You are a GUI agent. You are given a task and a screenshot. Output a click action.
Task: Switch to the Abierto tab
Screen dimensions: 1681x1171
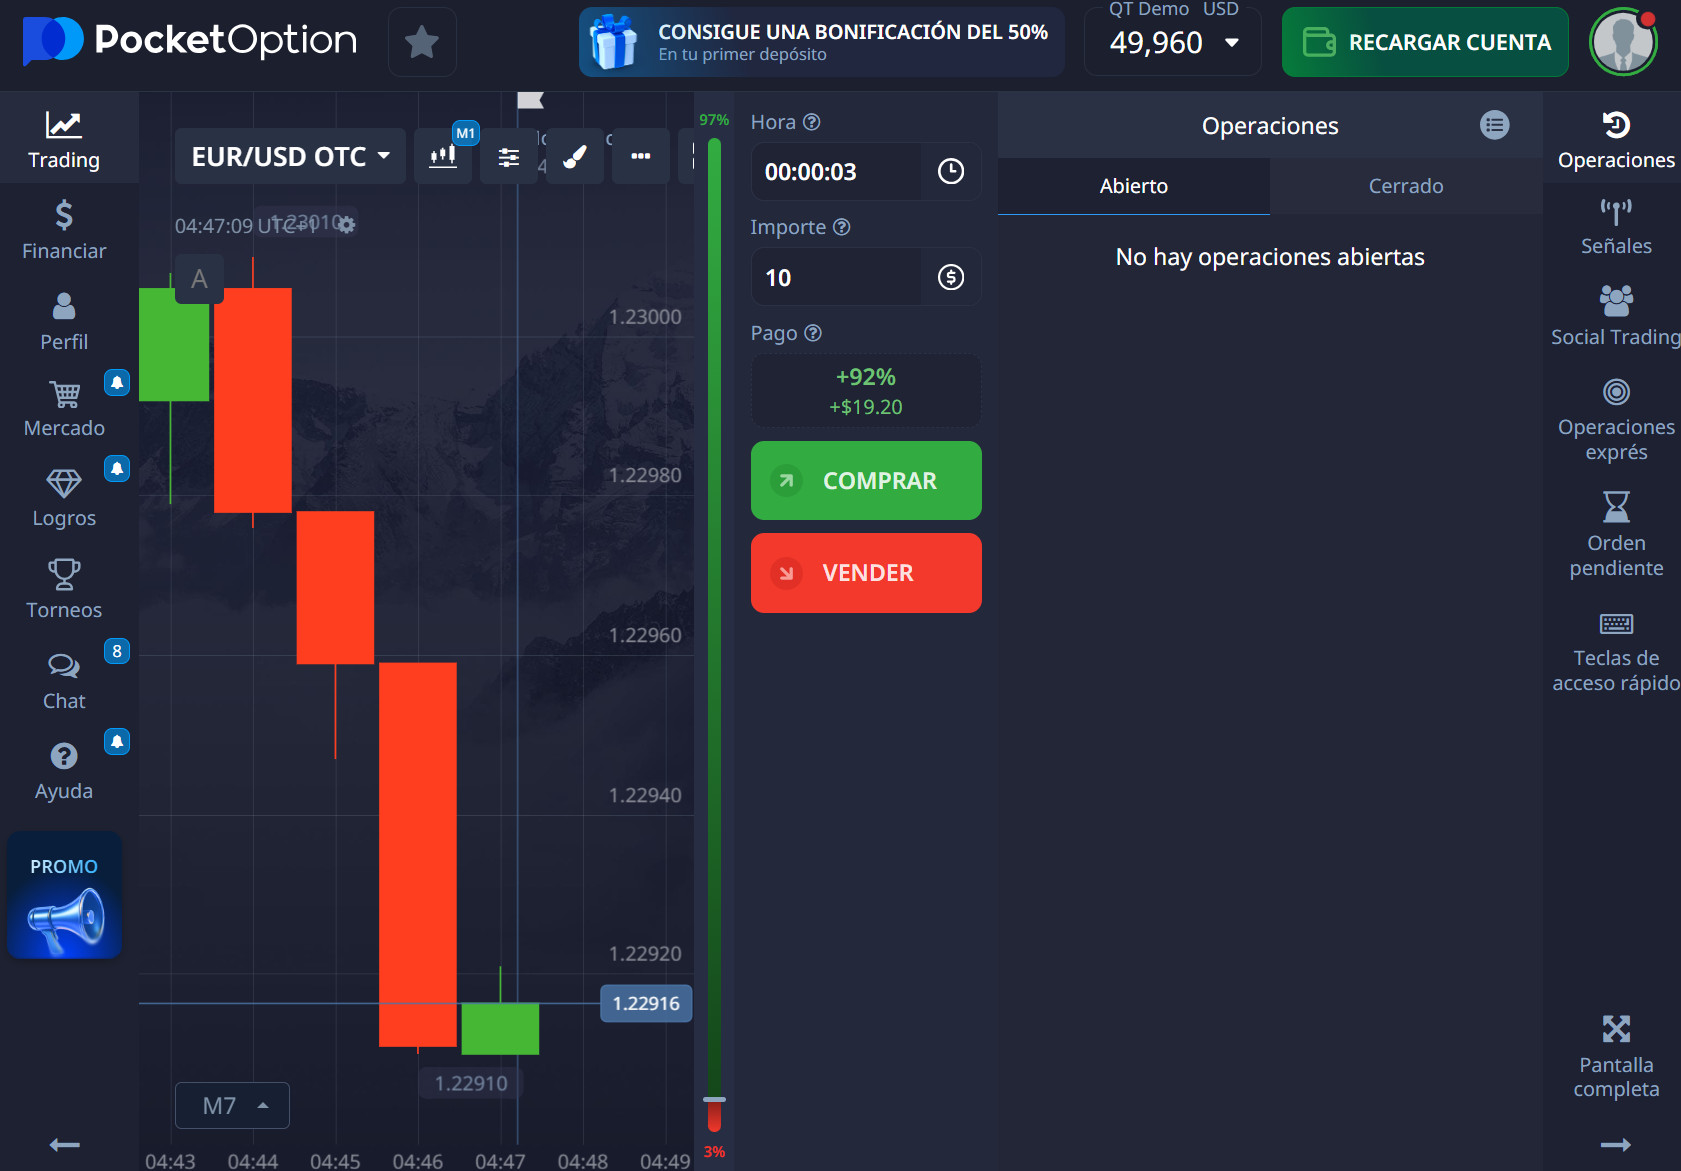[1134, 186]
